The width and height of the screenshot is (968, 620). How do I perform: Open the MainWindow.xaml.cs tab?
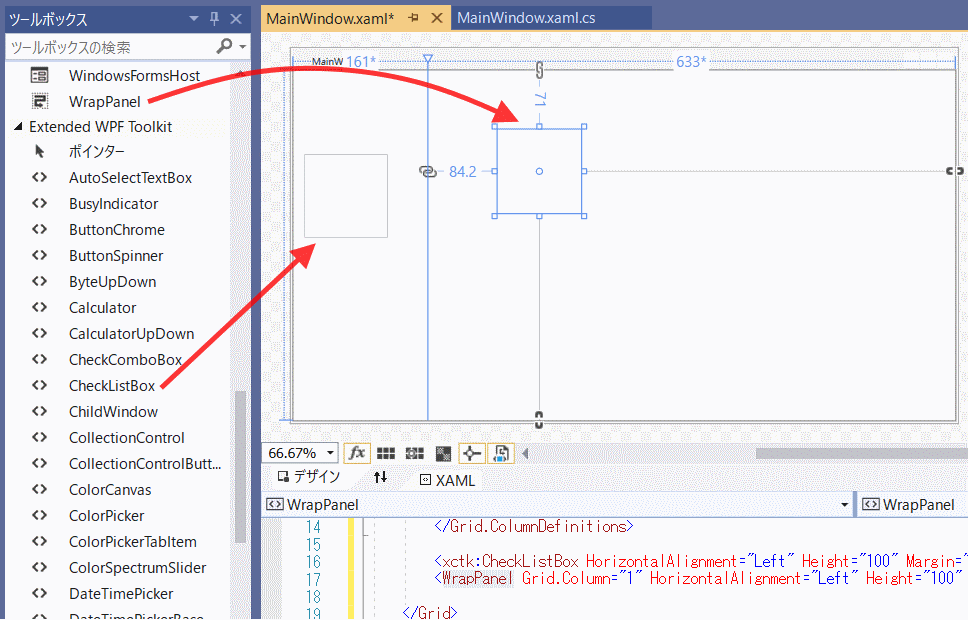point(526,18)
